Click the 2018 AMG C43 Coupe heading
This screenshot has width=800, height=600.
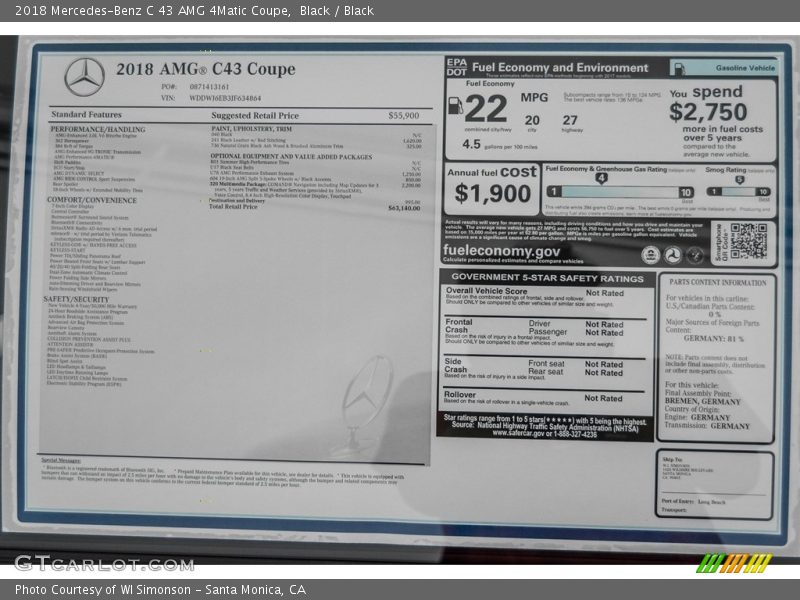pyautogui.click(x=206, y=69)
